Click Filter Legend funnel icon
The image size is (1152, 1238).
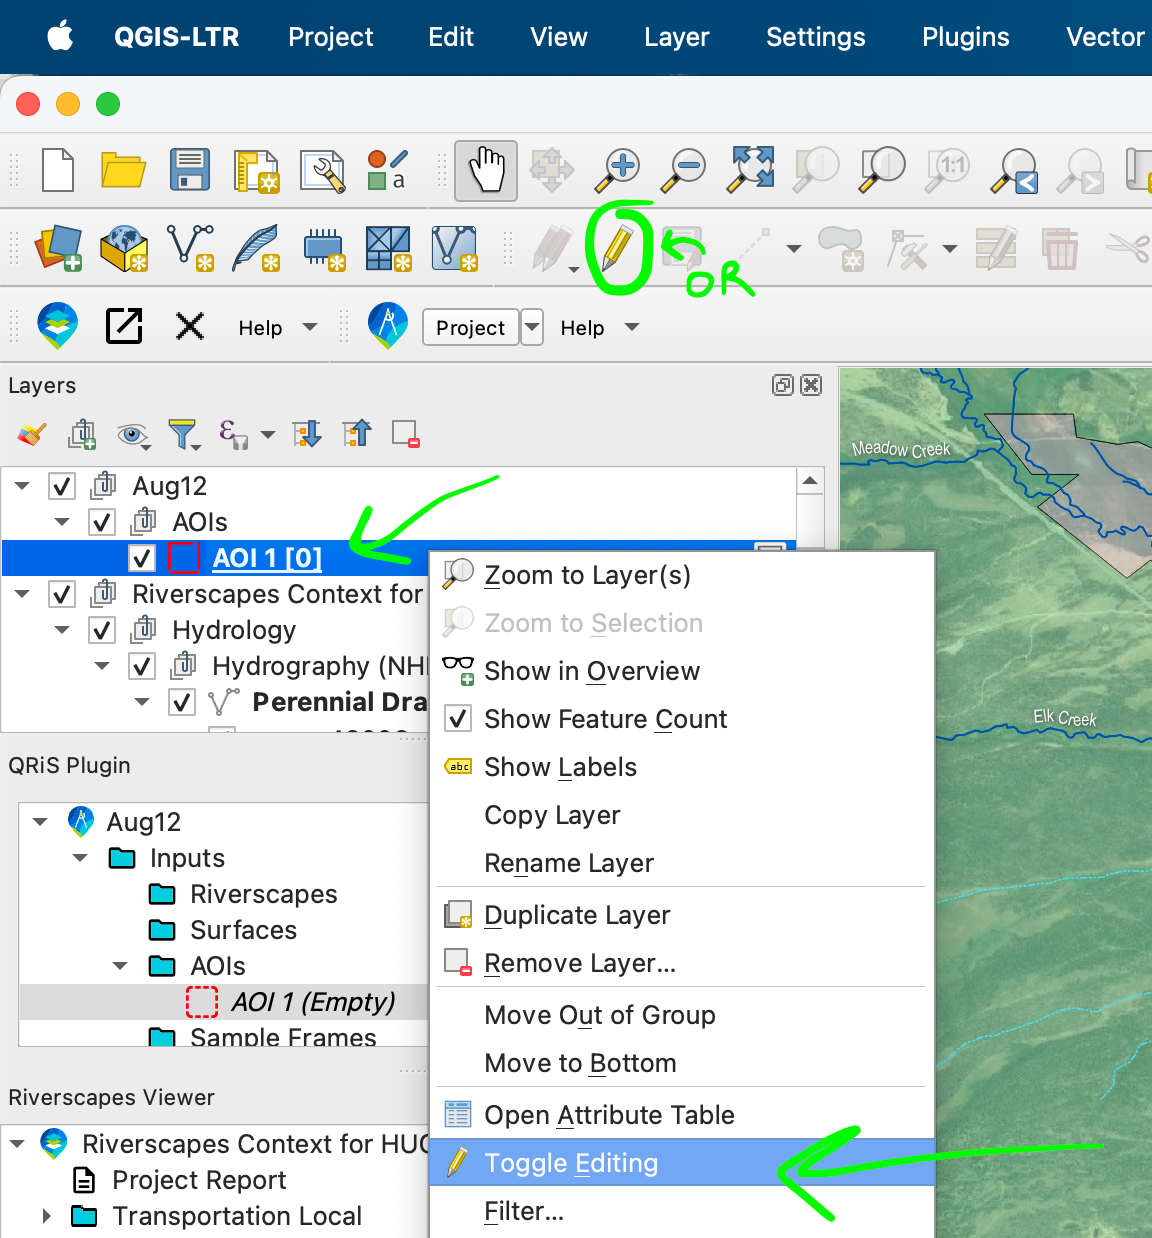coord(183,434)
